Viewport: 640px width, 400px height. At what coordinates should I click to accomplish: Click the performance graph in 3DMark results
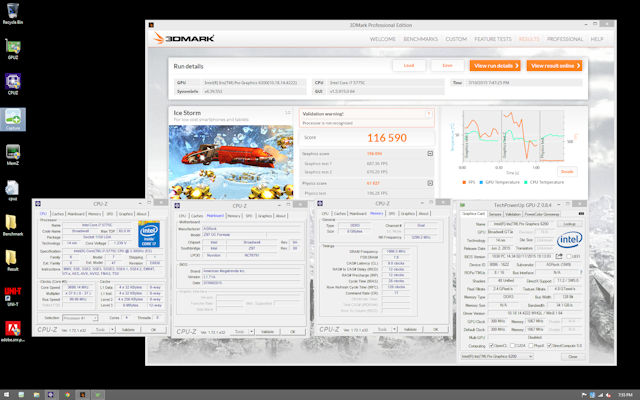click(513, 136)
